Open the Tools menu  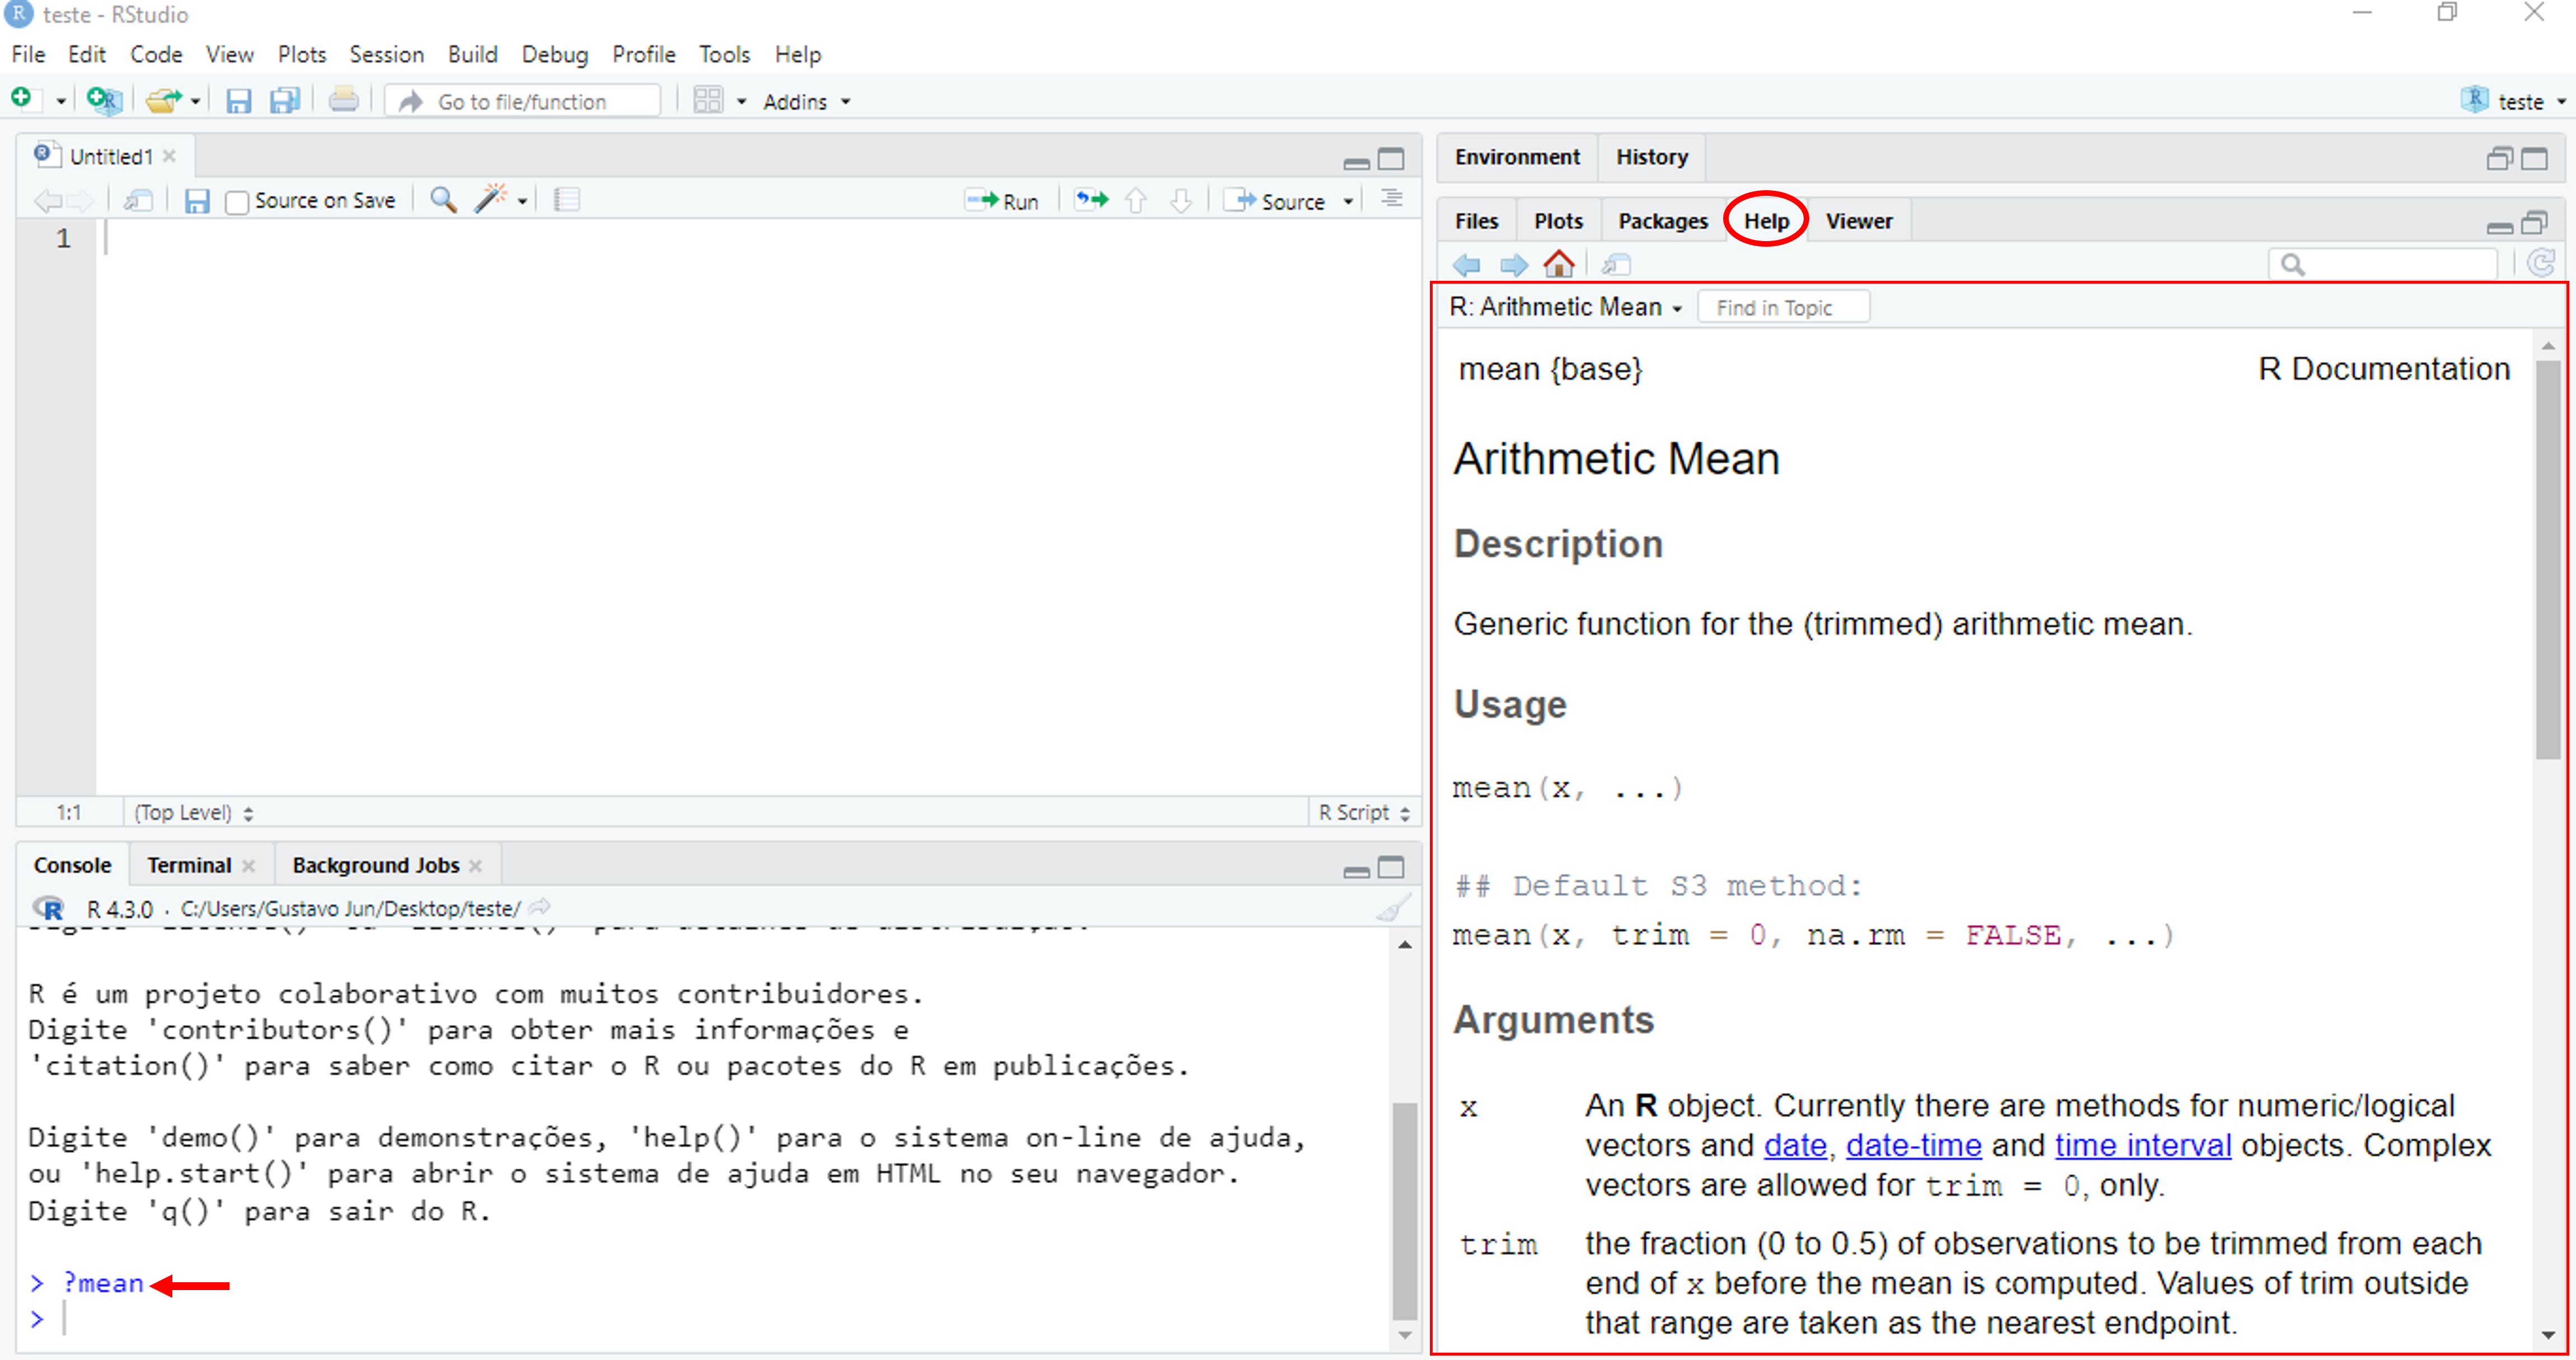pos(724,55)
